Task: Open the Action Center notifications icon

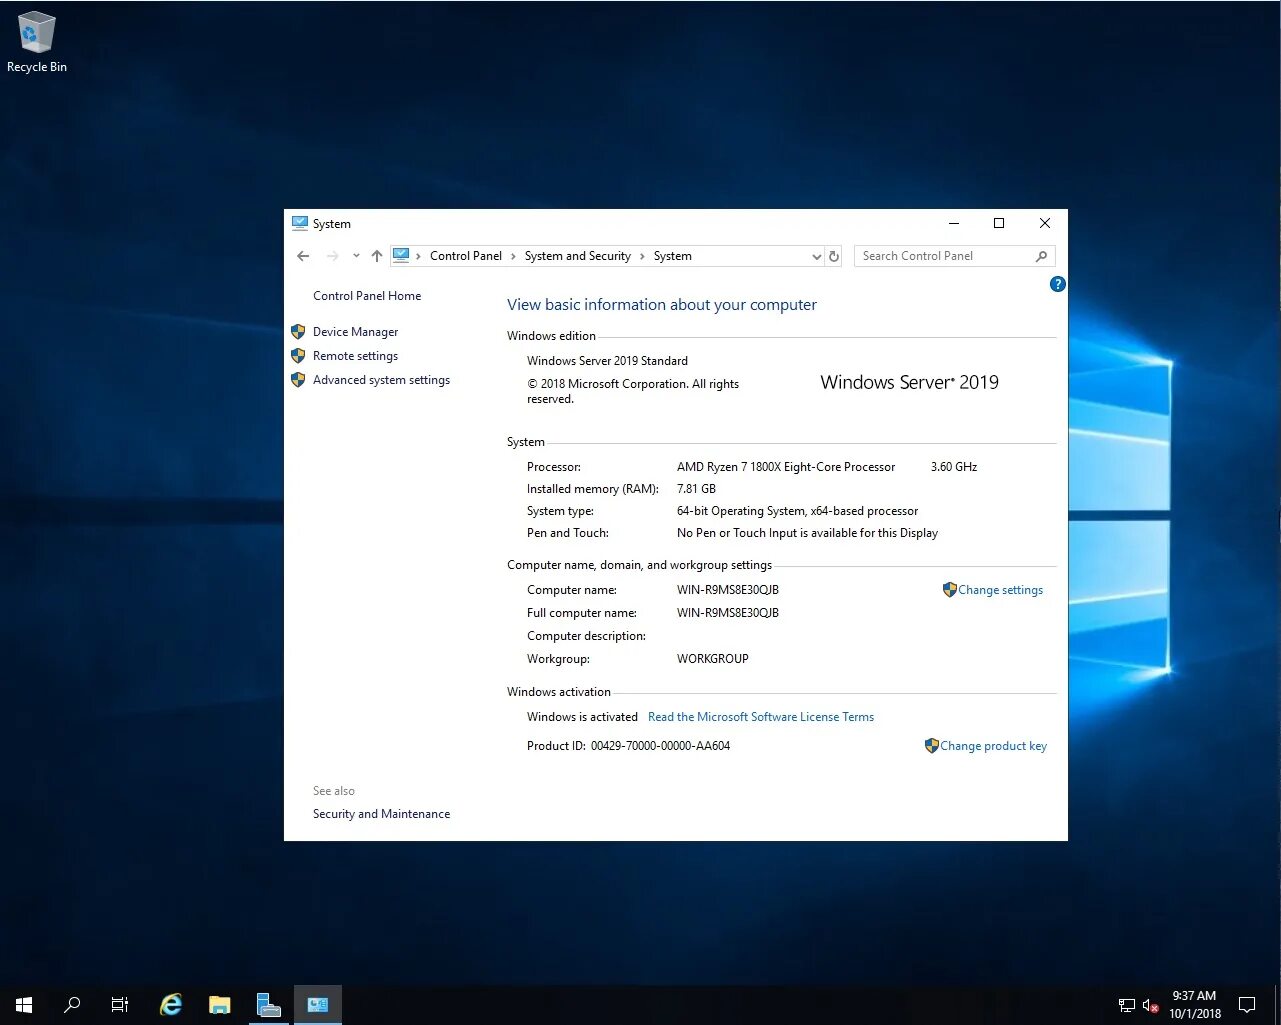Action: point(1247,1005)
